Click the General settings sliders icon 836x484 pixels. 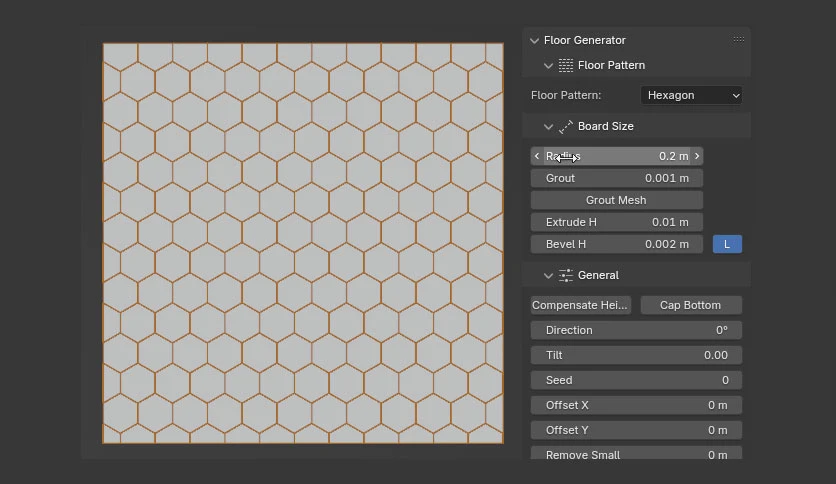pos(566,275)
